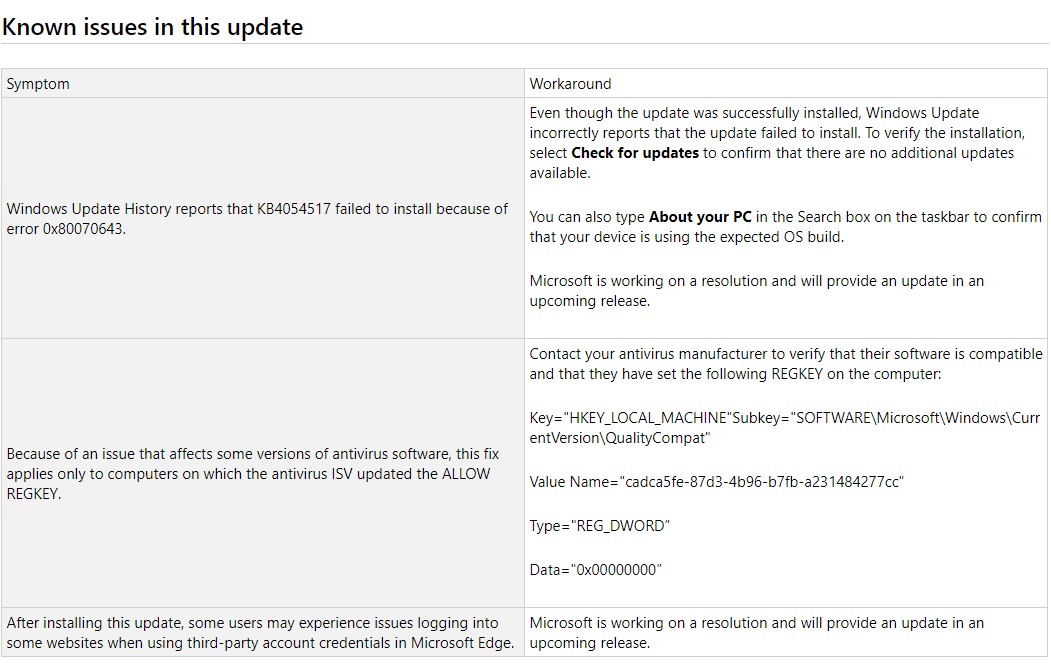Click the Value Name cadca5fe GUID line

click(717, 482)
